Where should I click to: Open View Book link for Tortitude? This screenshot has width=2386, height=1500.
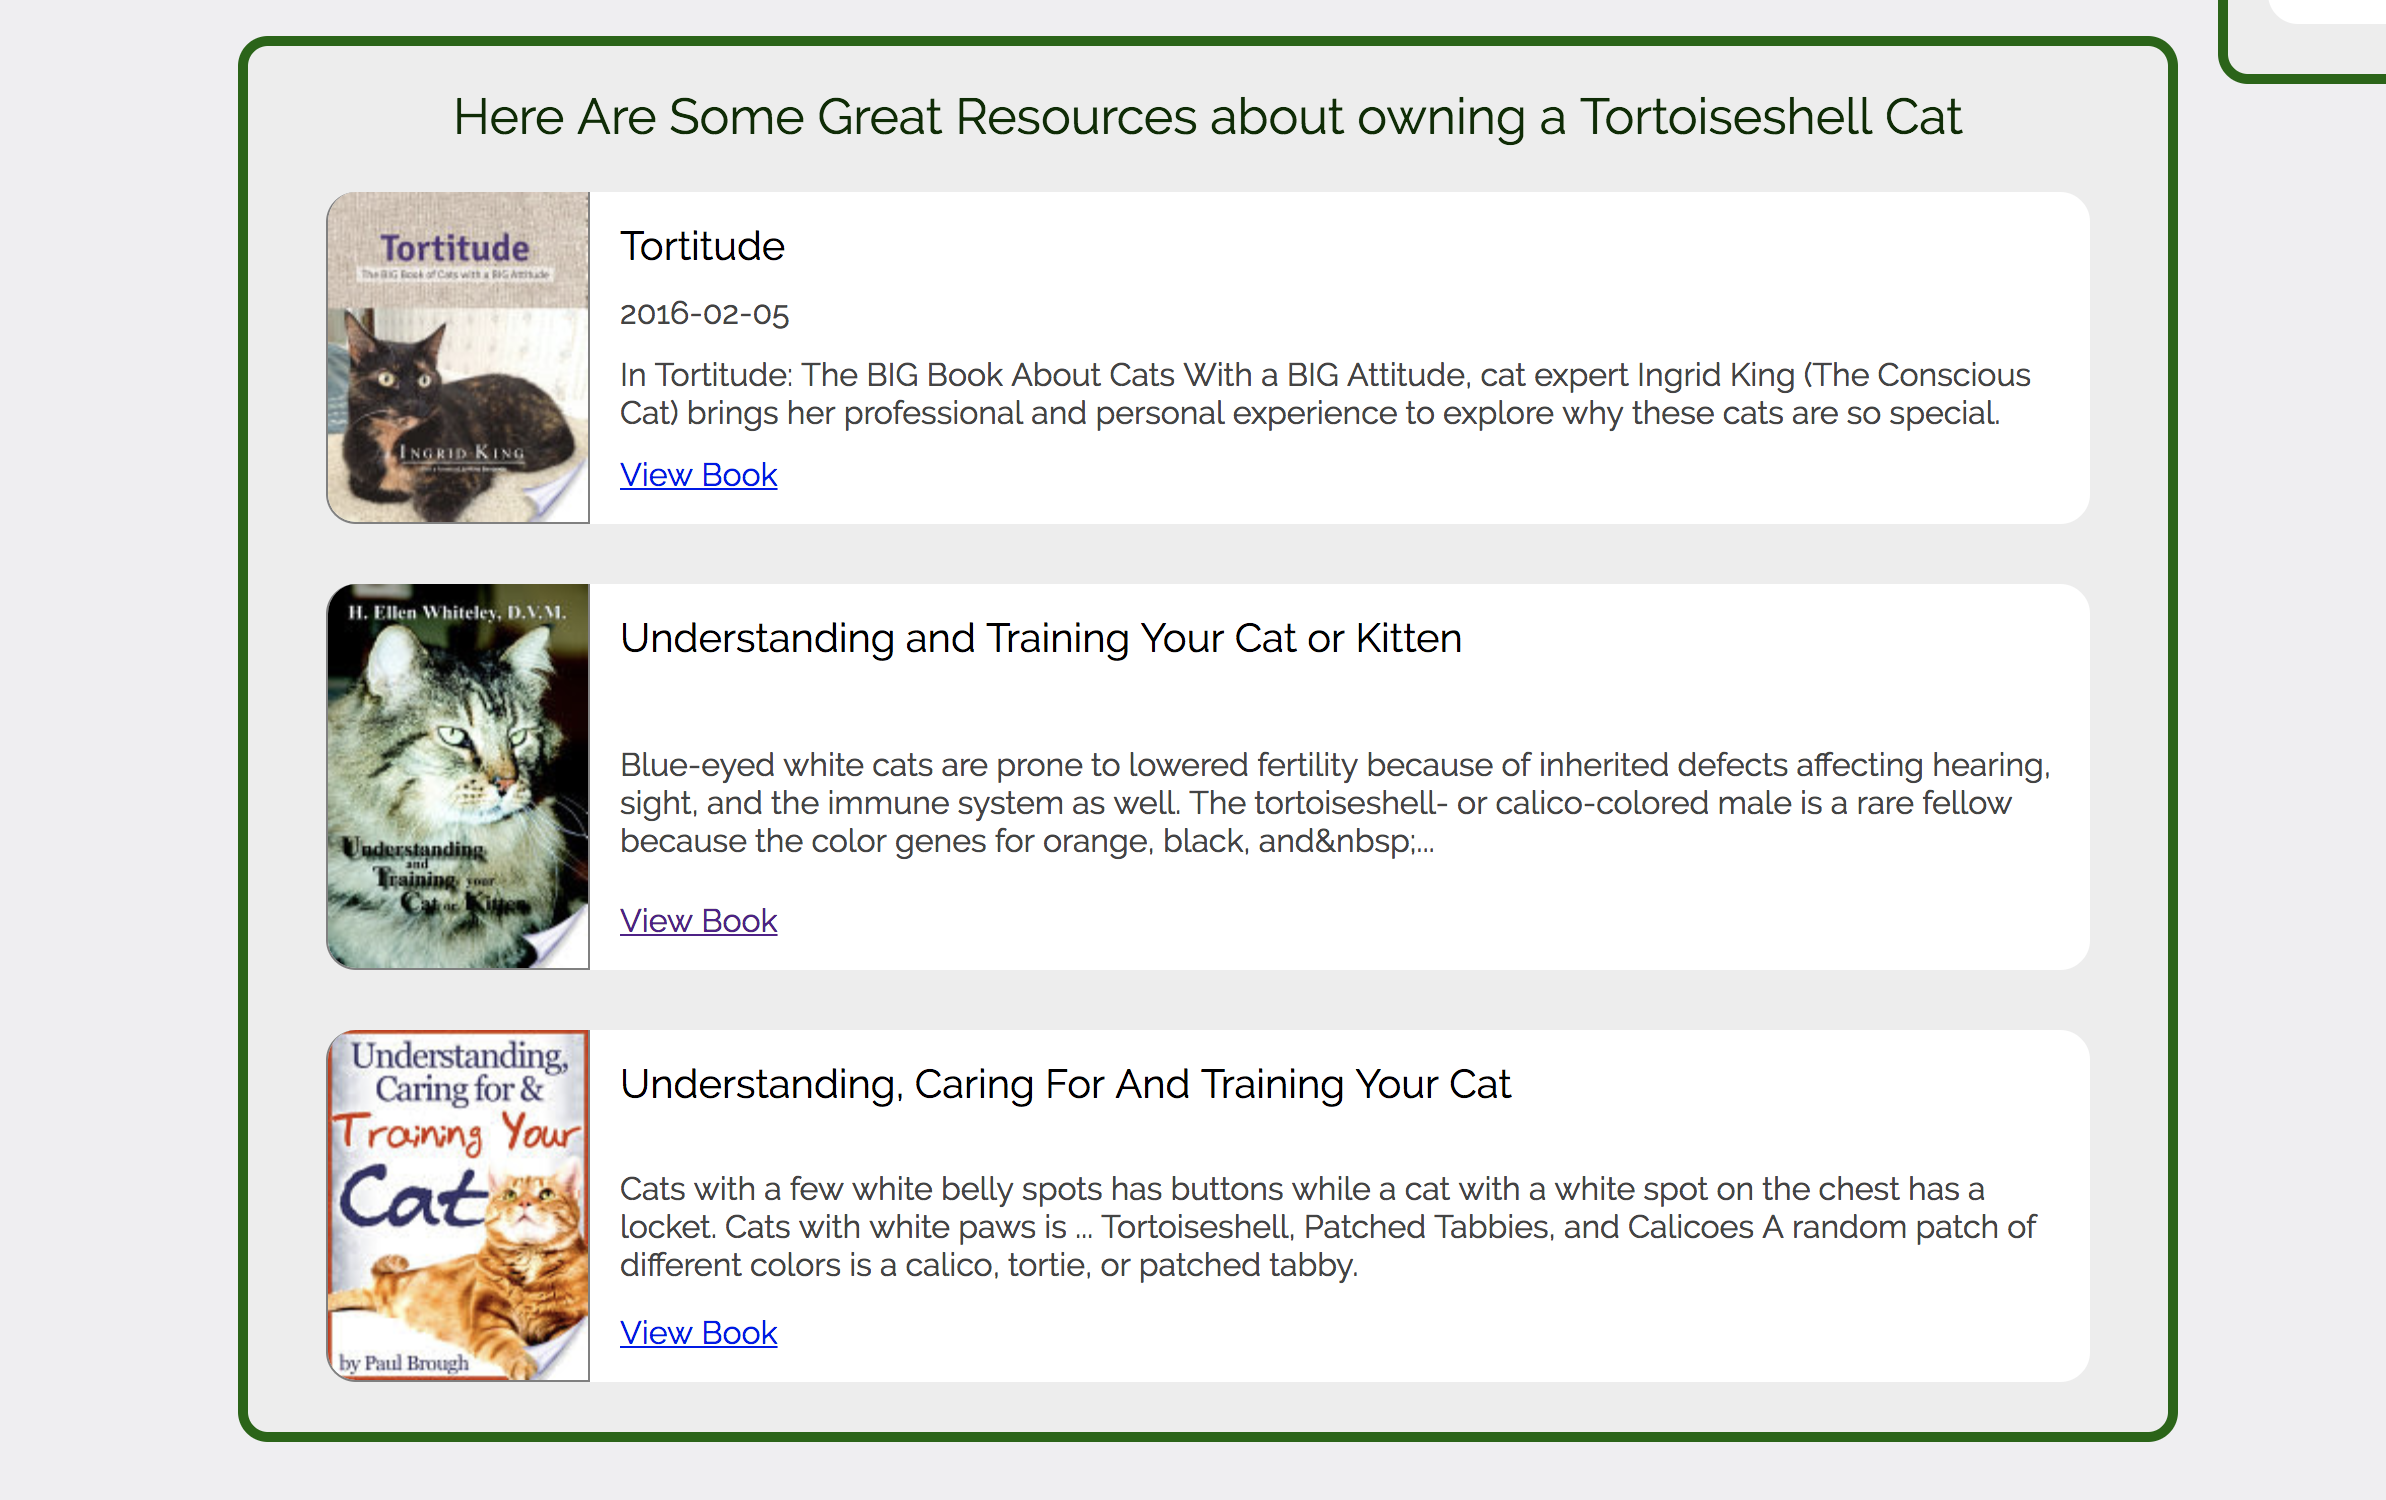coord(698,474)
